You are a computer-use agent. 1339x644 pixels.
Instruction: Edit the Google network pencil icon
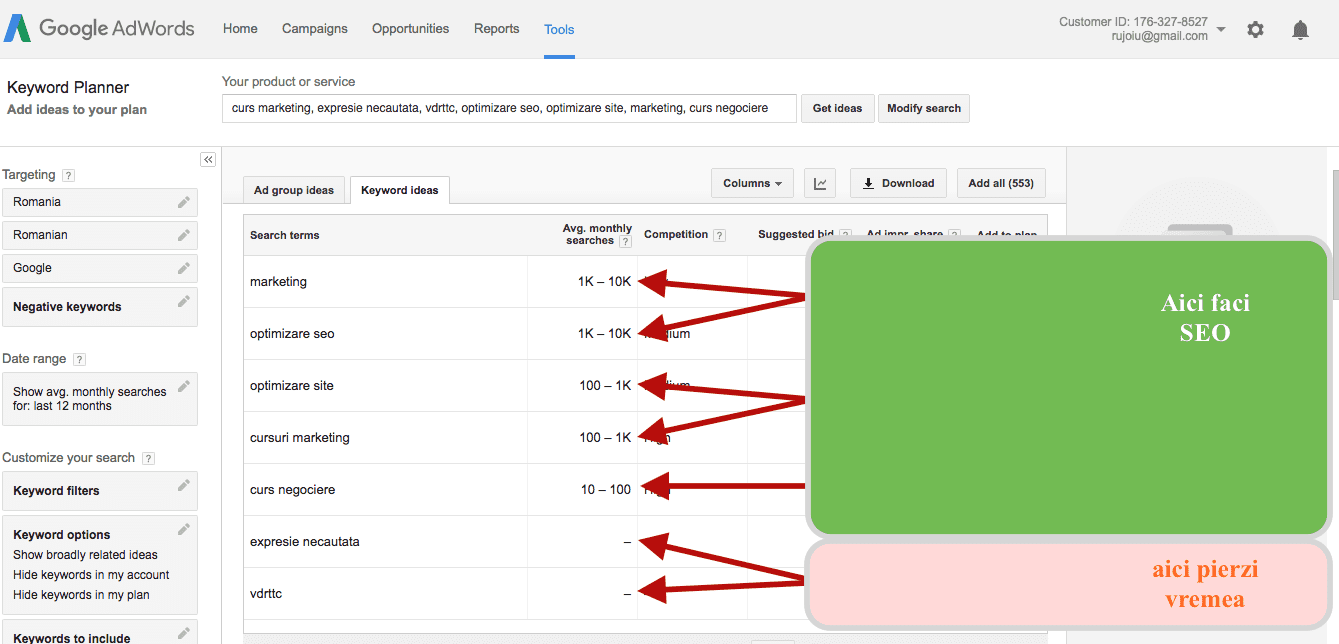(184, 268)
